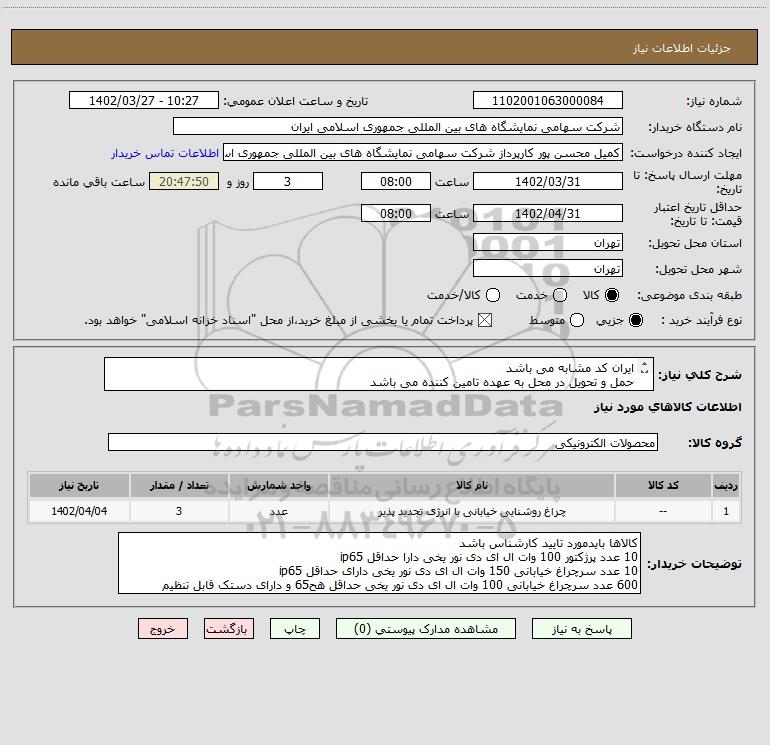Click the item name چراغ روشنایی خیابانی cell
This screenshot has width=770, height=745.
point(471,511)
